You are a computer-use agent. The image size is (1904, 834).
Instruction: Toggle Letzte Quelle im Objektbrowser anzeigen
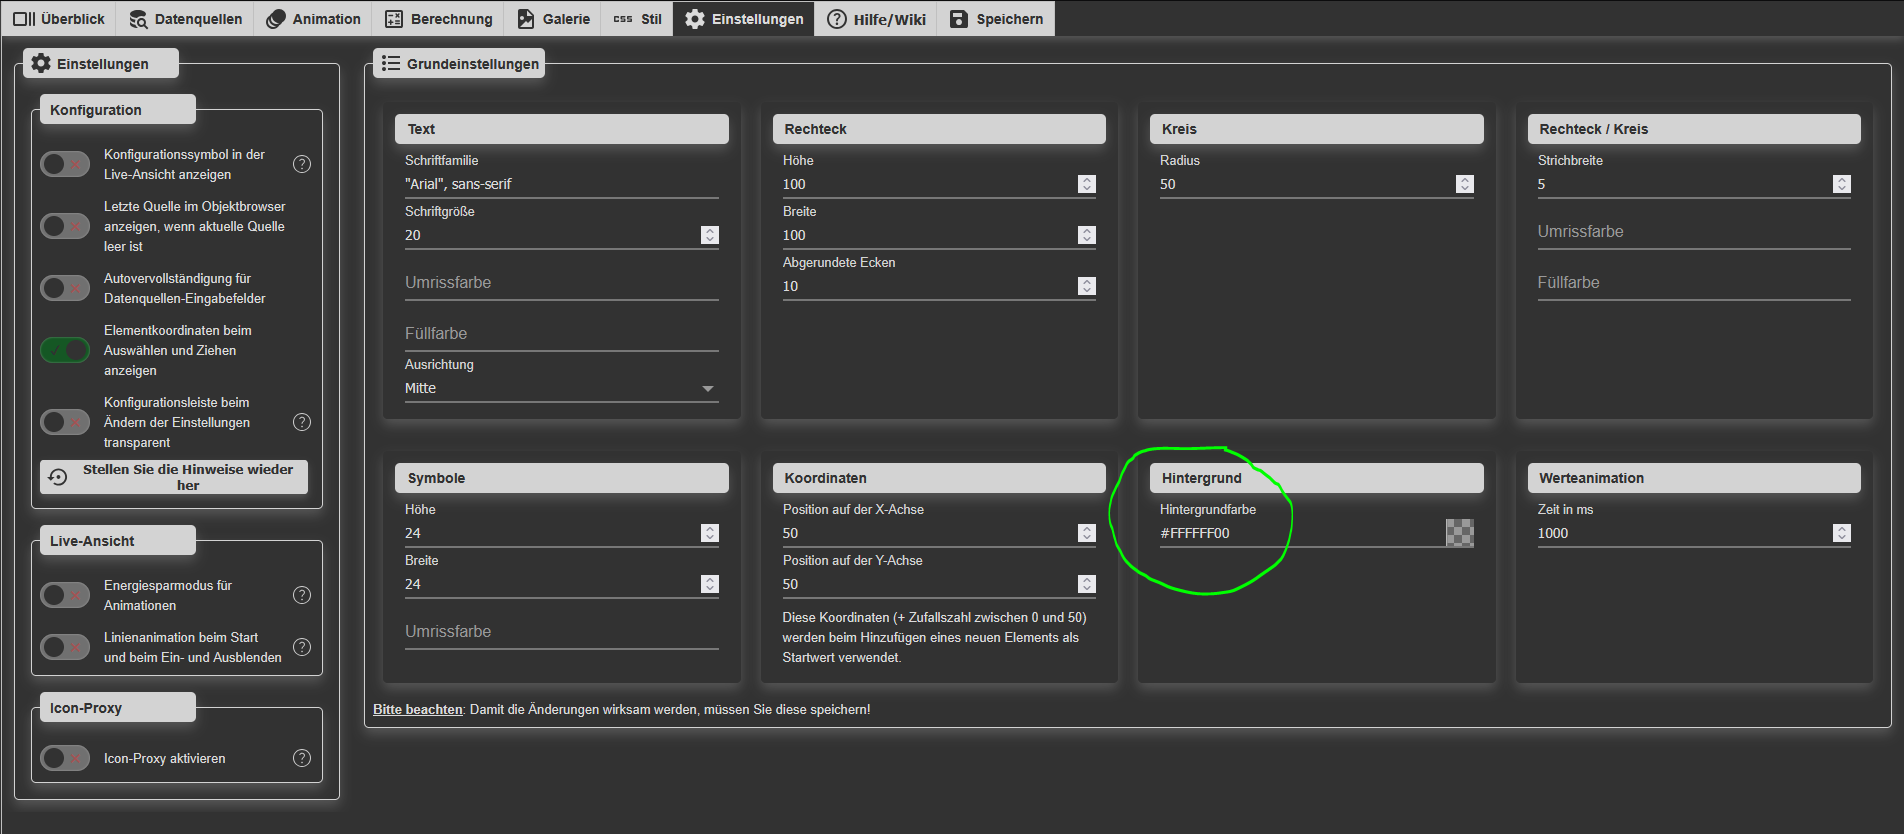coord(65,226)
